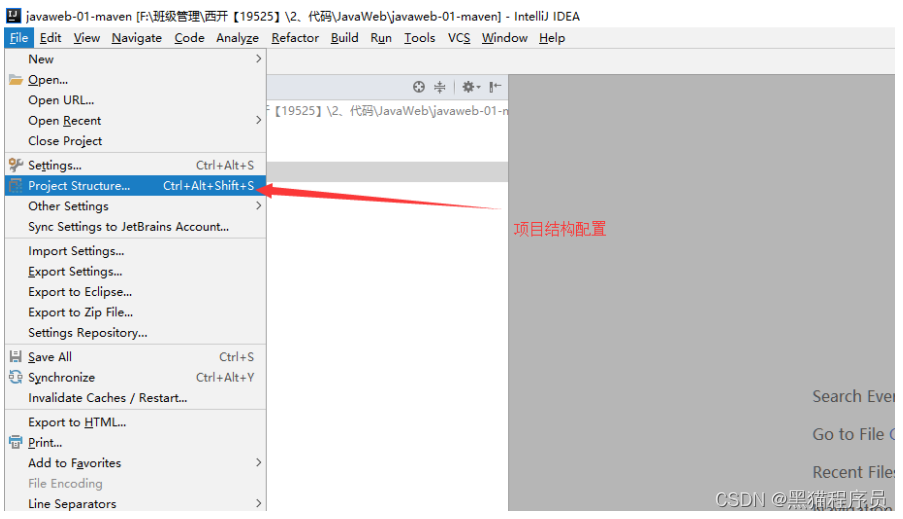Viewport: 903px width, 519px height.
Task: Click the IntelliJ IDEA title bar logo
Action: [13, 16]
